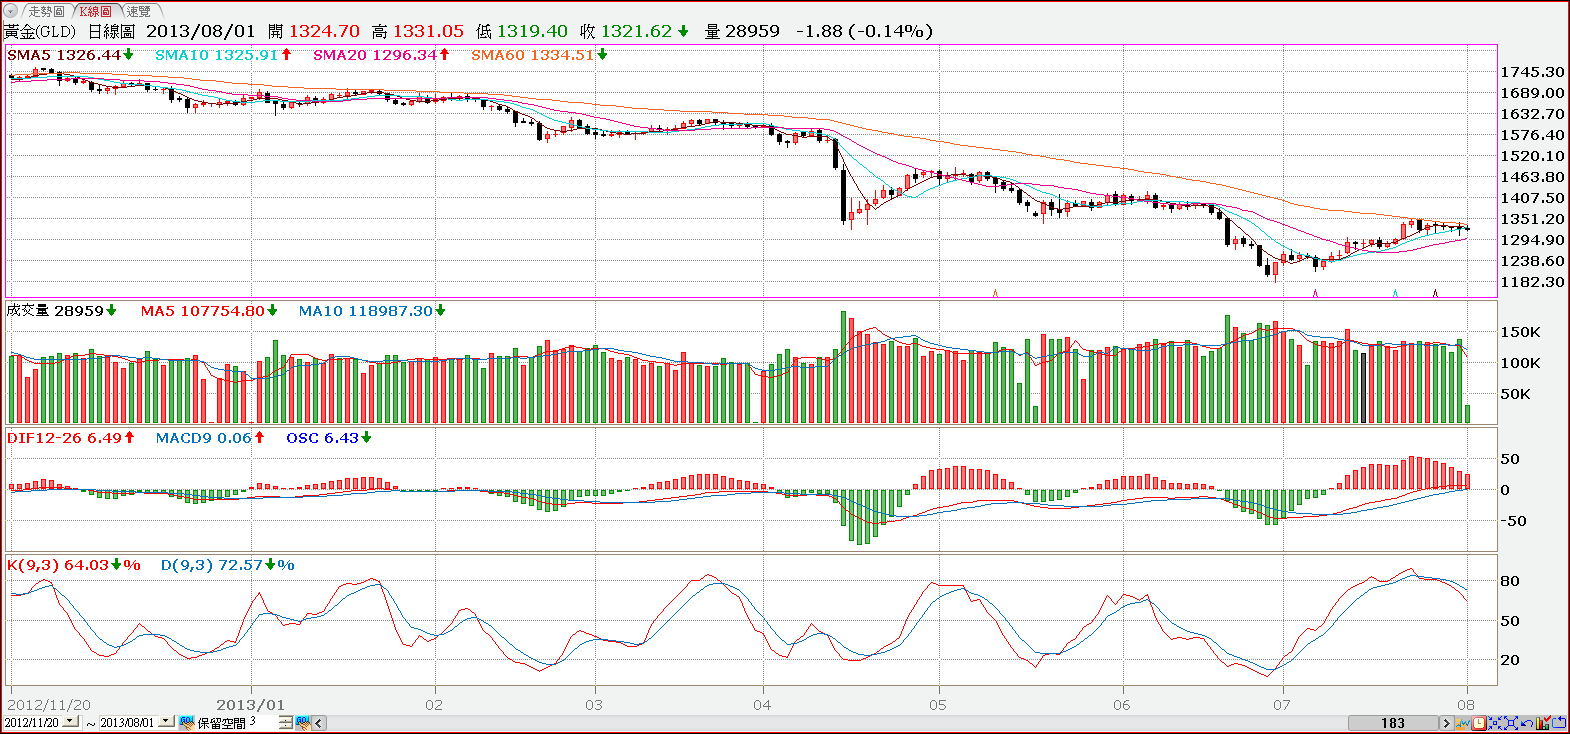Open the 速覽 tab
Viewport: 1570px width, 734px height.
(x=138, y=11)
